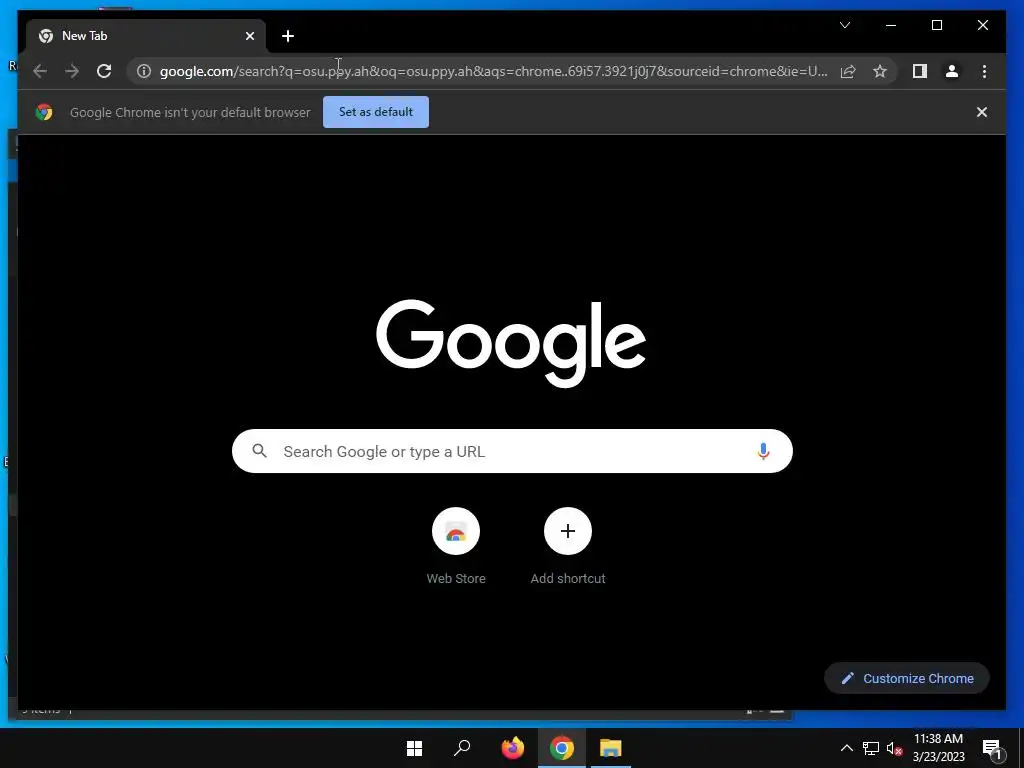Open clock showing 11:38 AM
Image resolution: width=1024 pixels, height=768 pixels.
tap(938, 748)
